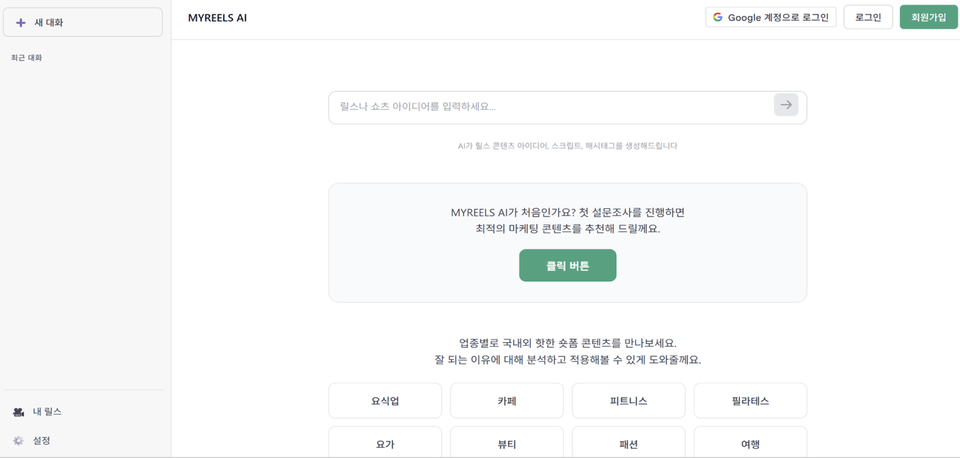
Task: Choose the 필라테스 category
Action: 750,401
